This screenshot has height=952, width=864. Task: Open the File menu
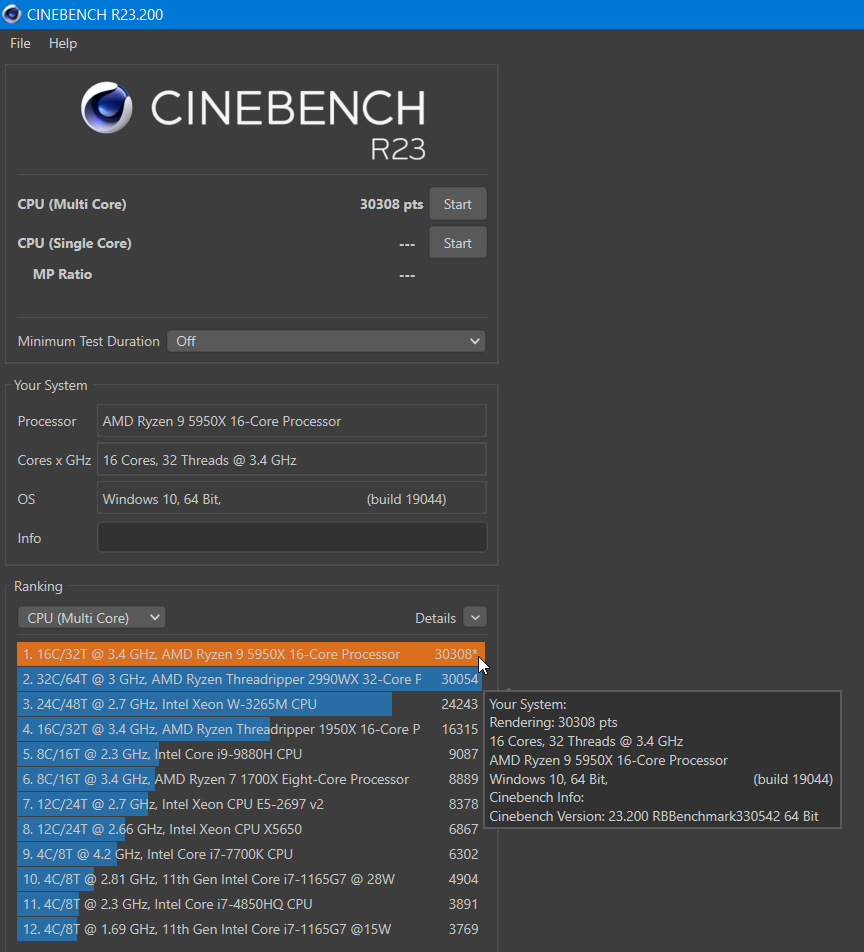20,44
